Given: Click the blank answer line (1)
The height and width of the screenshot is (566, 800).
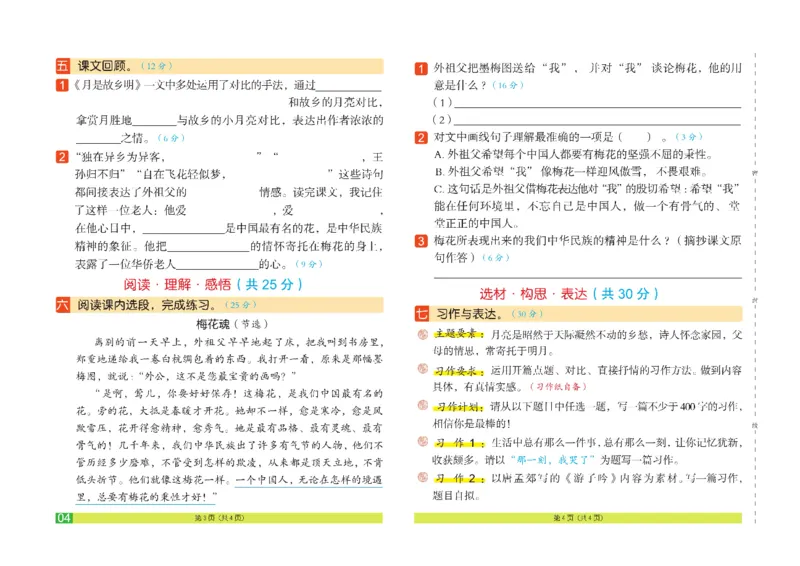Looking at the screenshot, I should click(x=597, y=103).
